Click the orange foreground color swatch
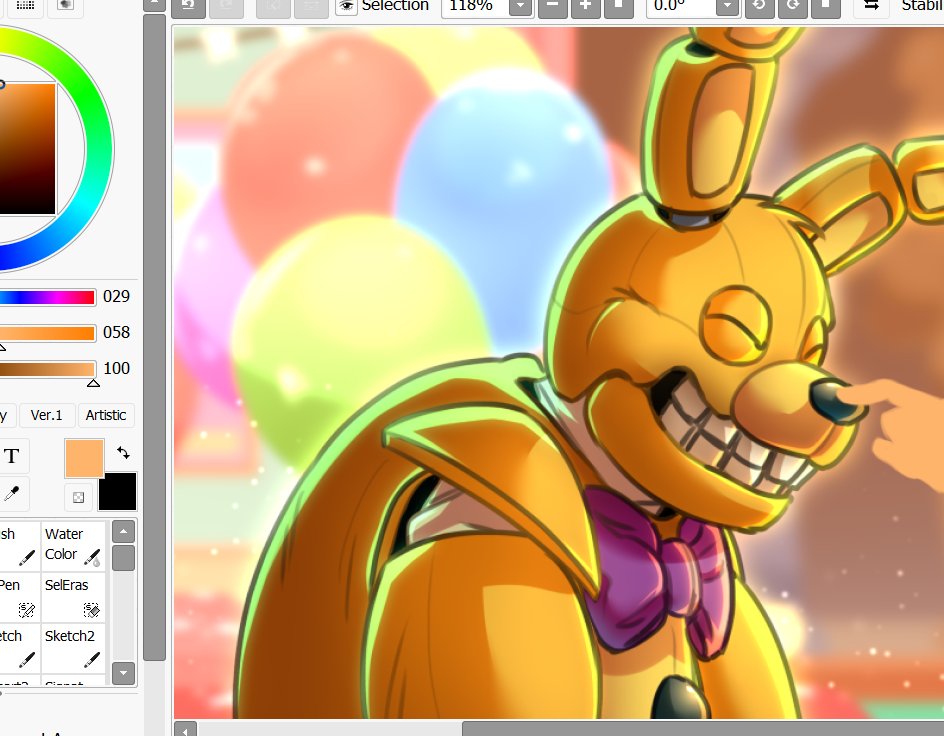 click(x=84, y=459)
